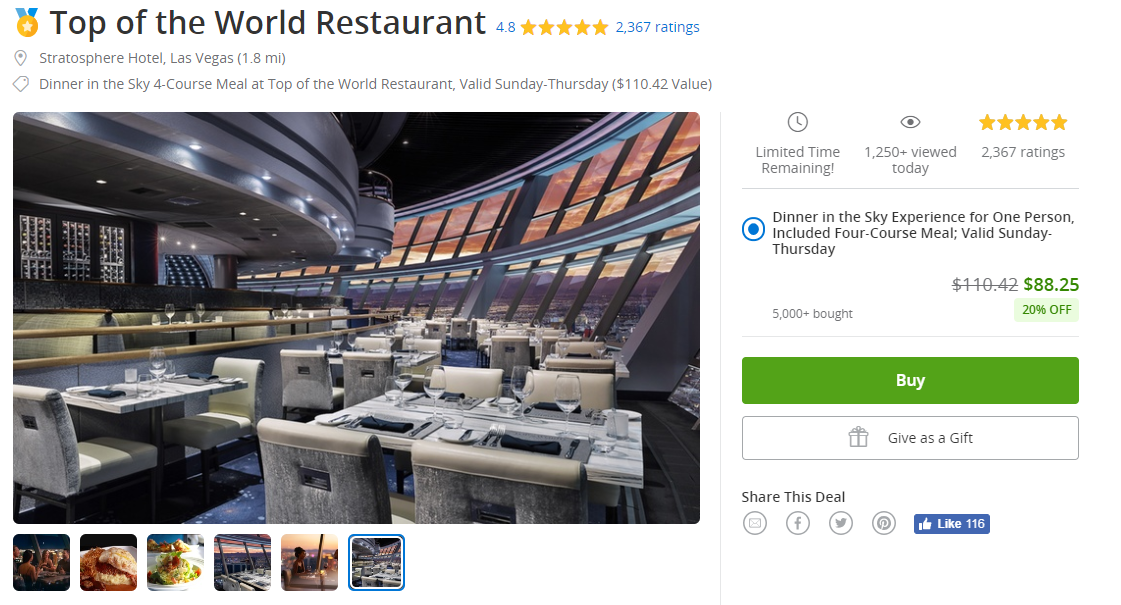Click the Facebook Like 116 button
1121x605 pixels.
click(952, 523)
